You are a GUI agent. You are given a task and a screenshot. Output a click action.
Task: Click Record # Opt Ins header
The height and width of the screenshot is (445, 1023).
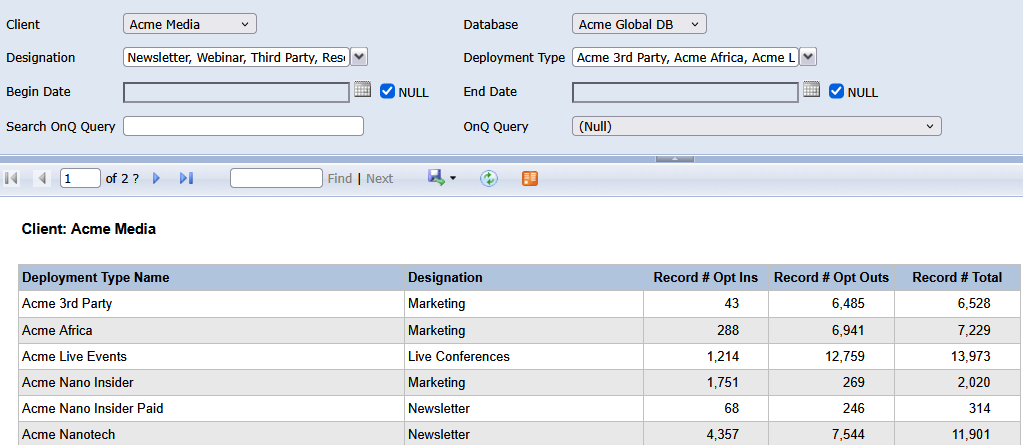[x=706, y=277]
